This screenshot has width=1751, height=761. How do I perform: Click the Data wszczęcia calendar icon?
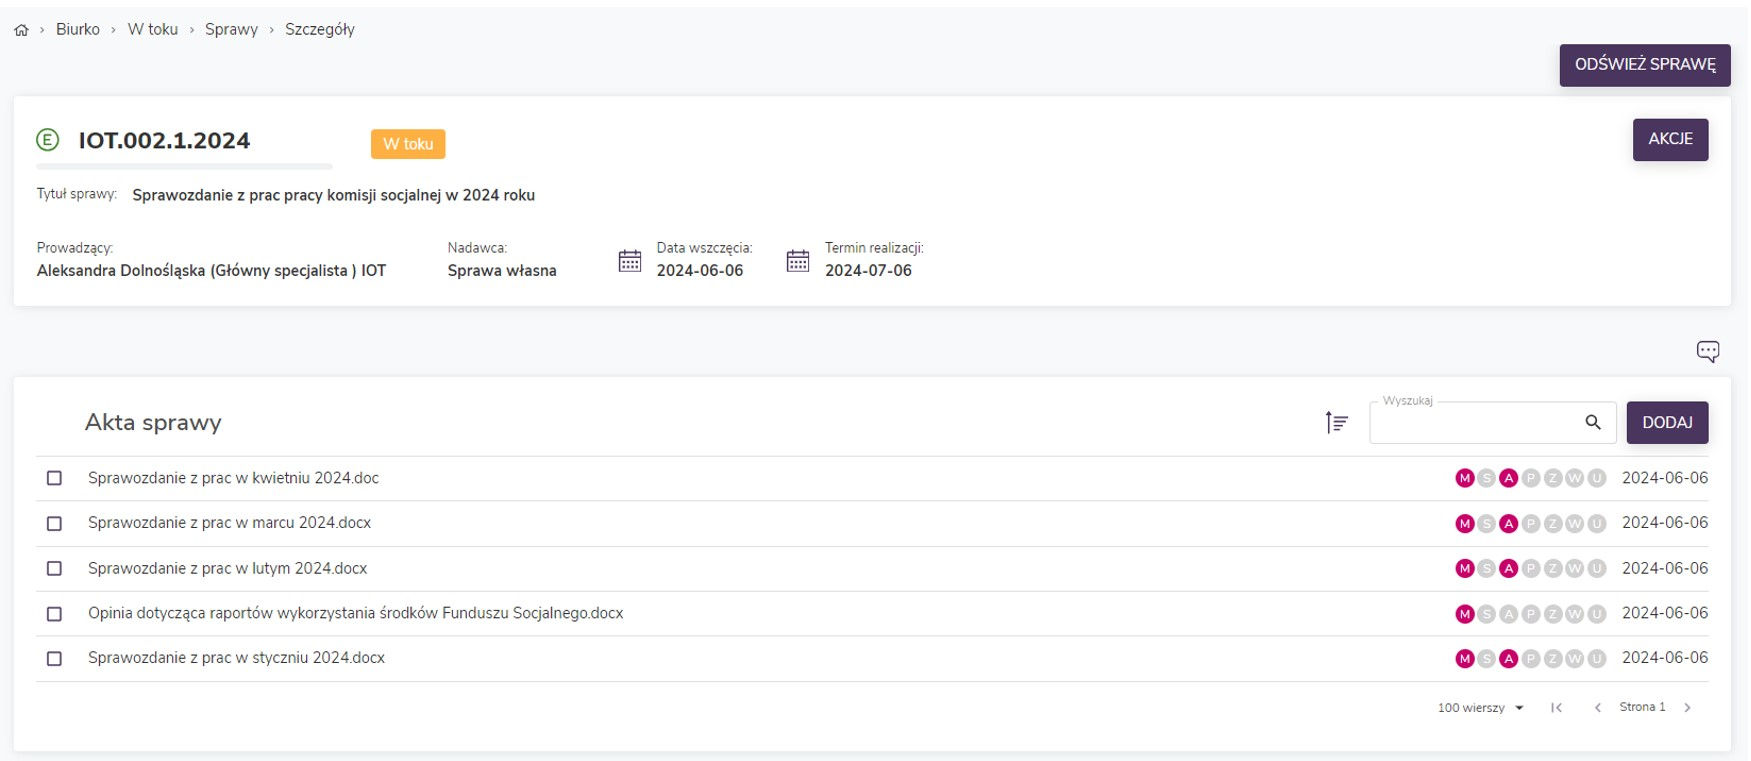(630, 261)
